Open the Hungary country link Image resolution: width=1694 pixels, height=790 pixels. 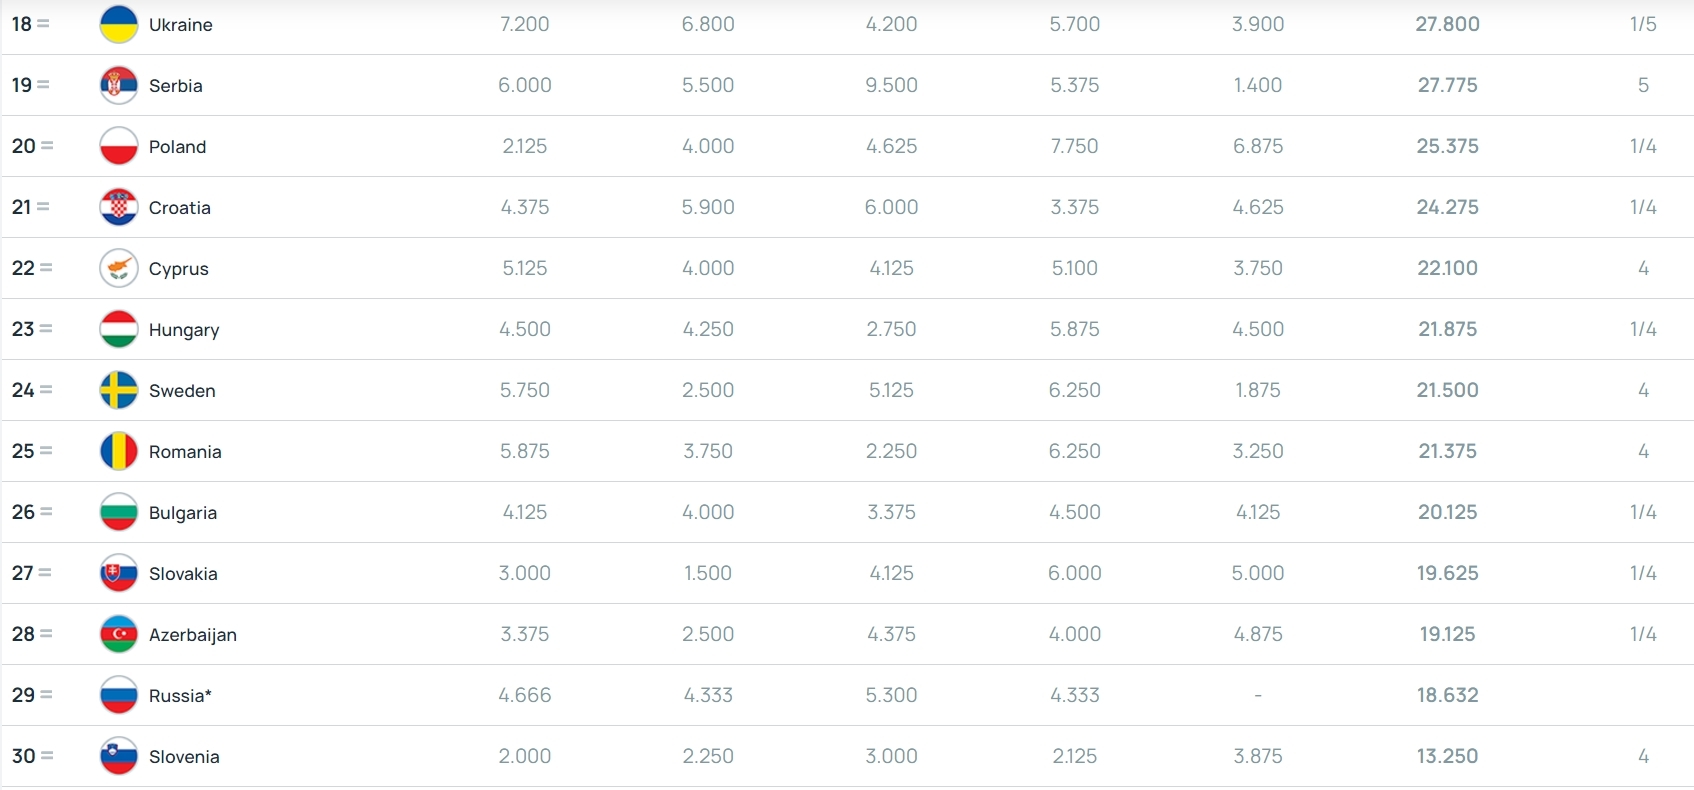184,330
